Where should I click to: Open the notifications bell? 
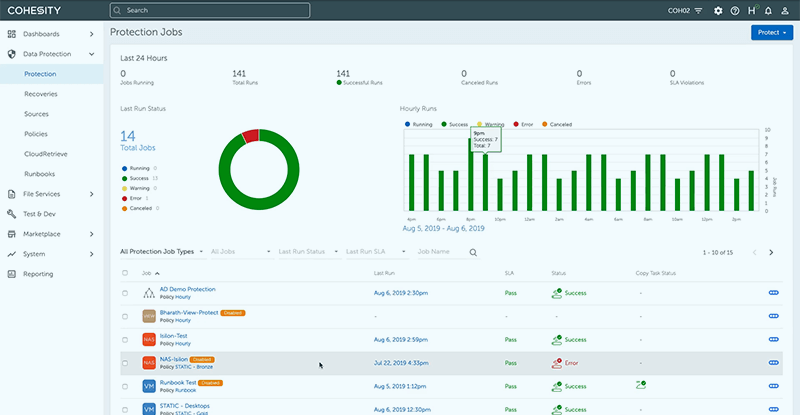768,11
